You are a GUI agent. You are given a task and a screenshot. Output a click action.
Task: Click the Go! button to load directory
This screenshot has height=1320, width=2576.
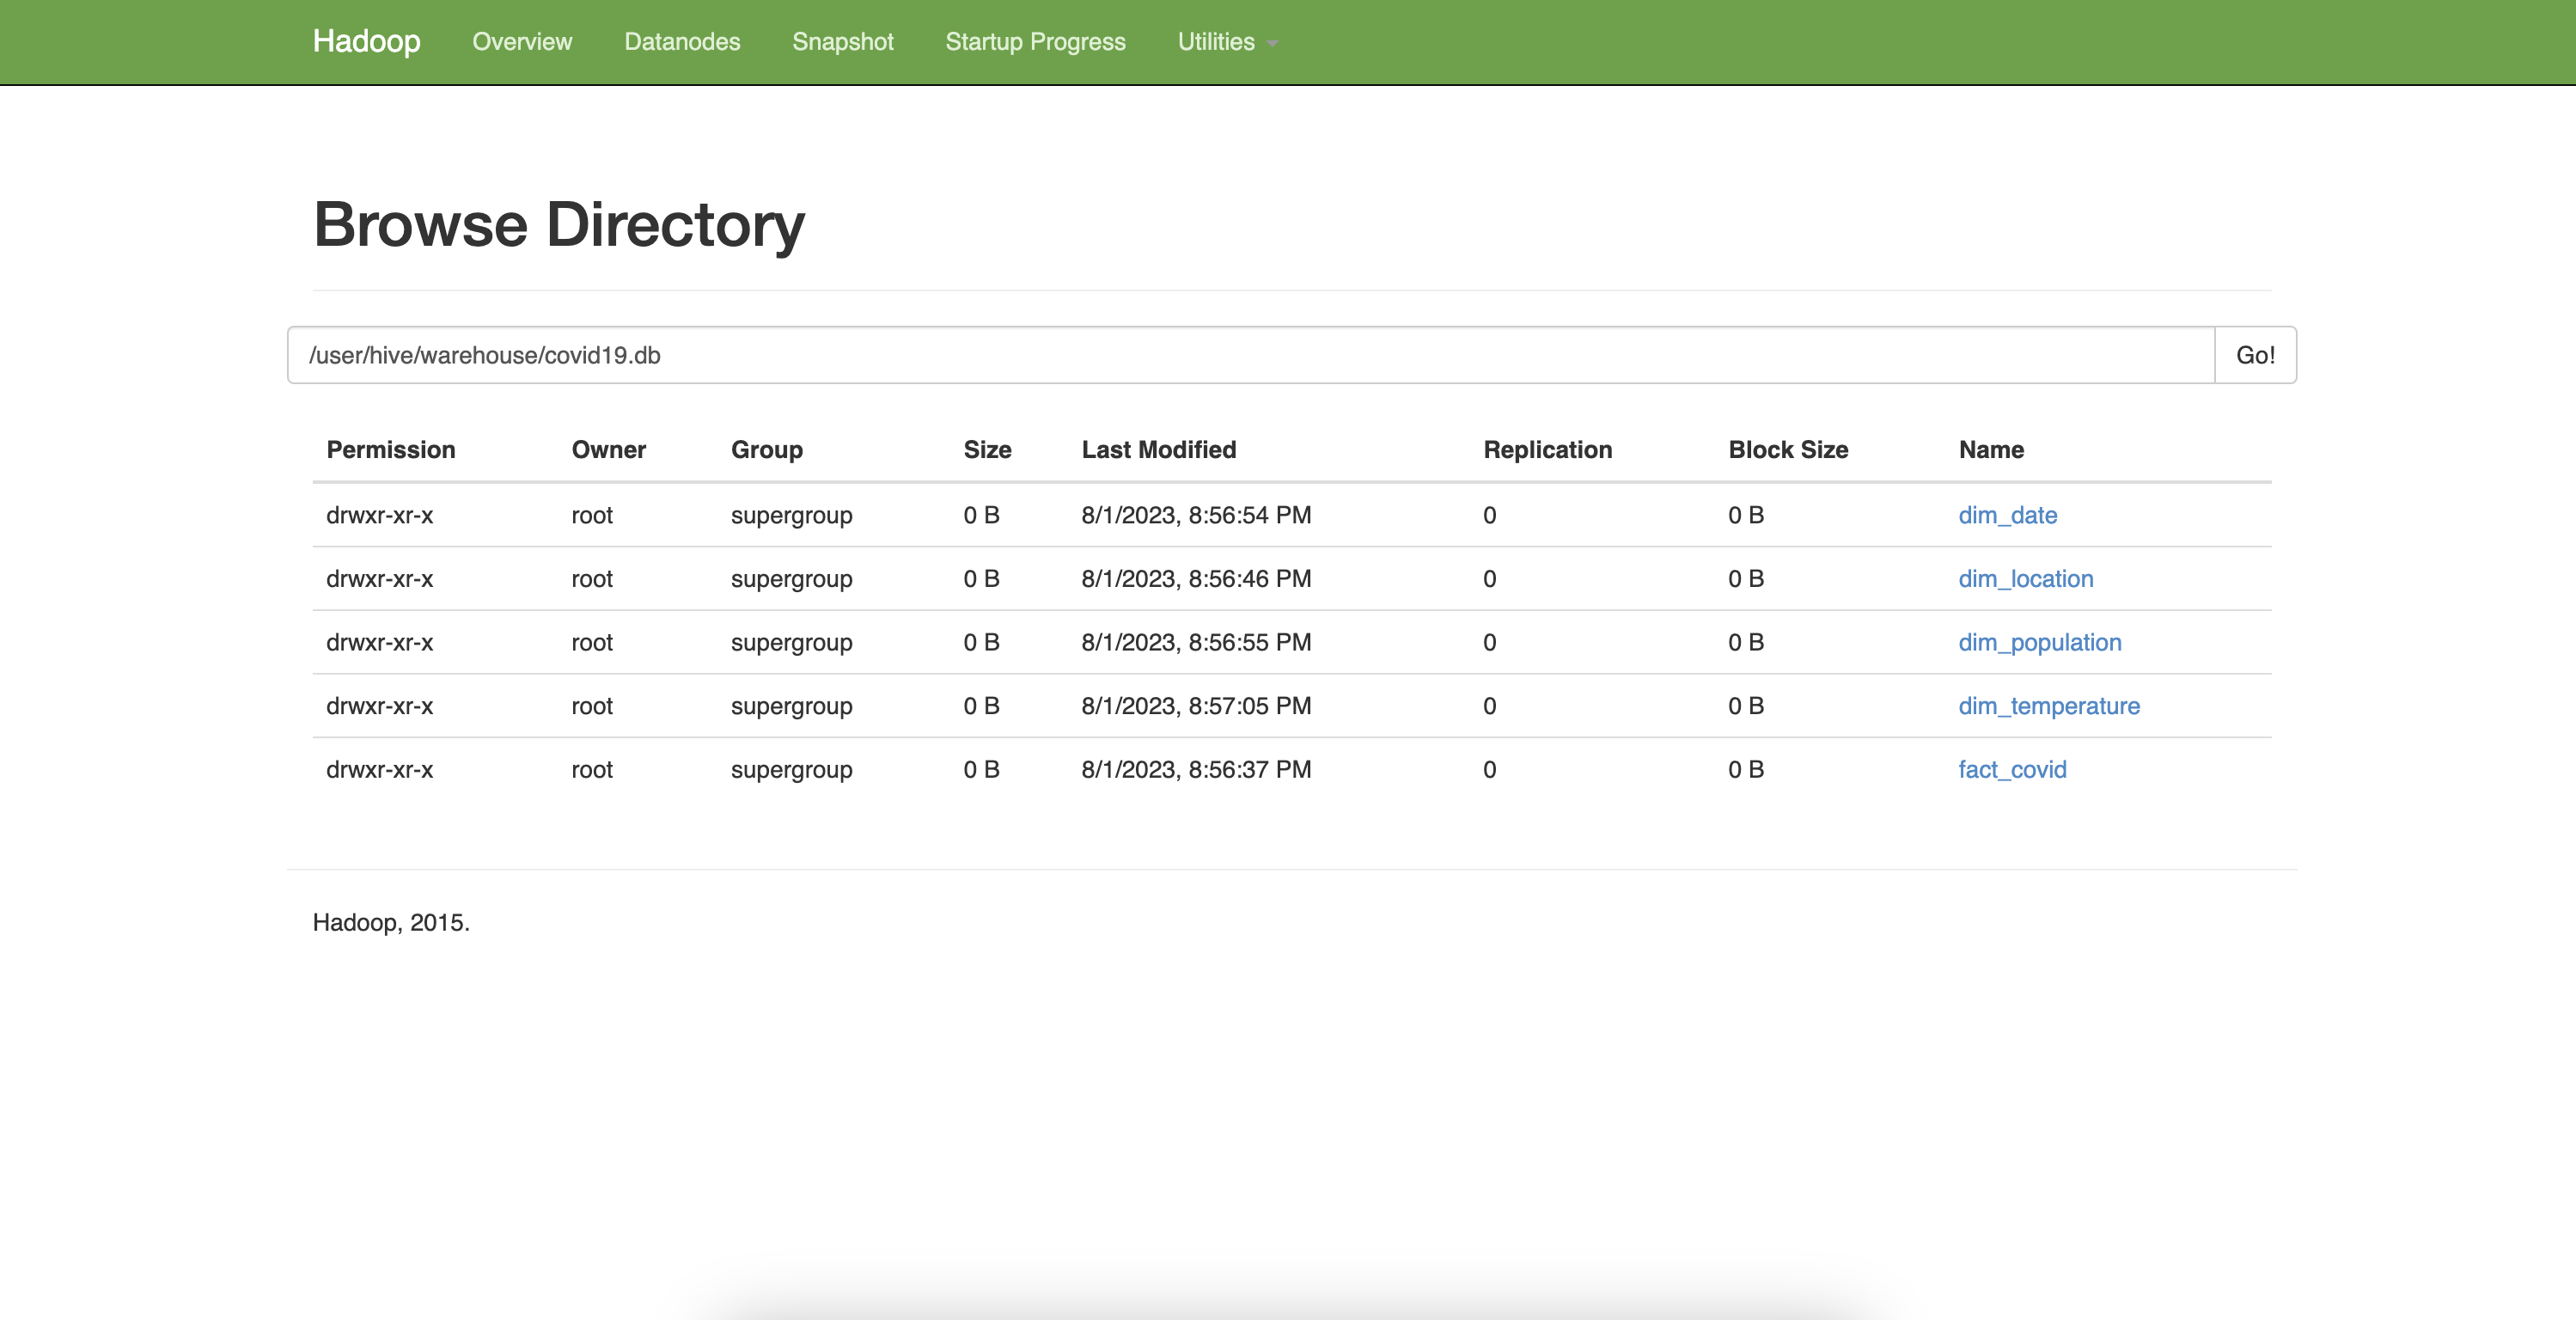click(2254, 354)
